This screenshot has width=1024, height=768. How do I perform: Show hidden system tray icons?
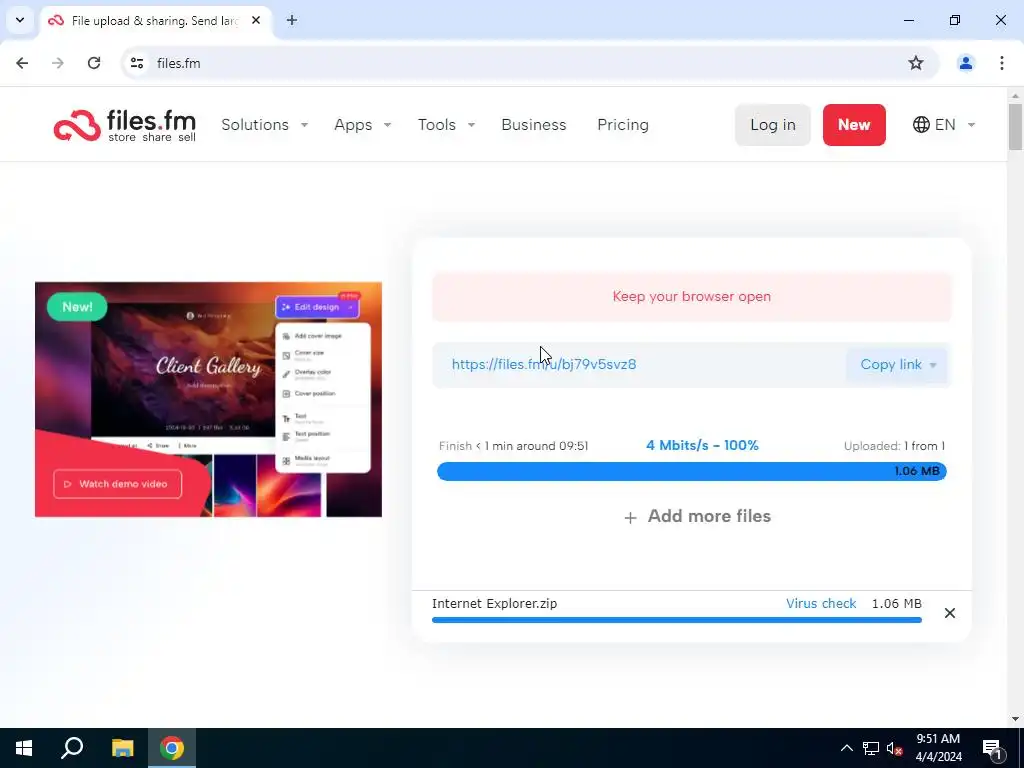[846, 748]
